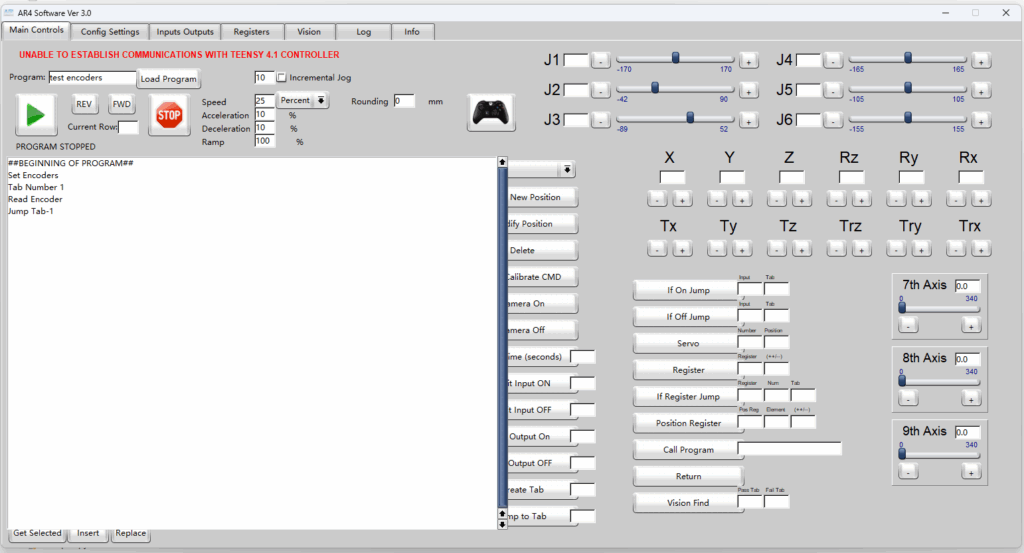Click the green play program button

[36, 115]
